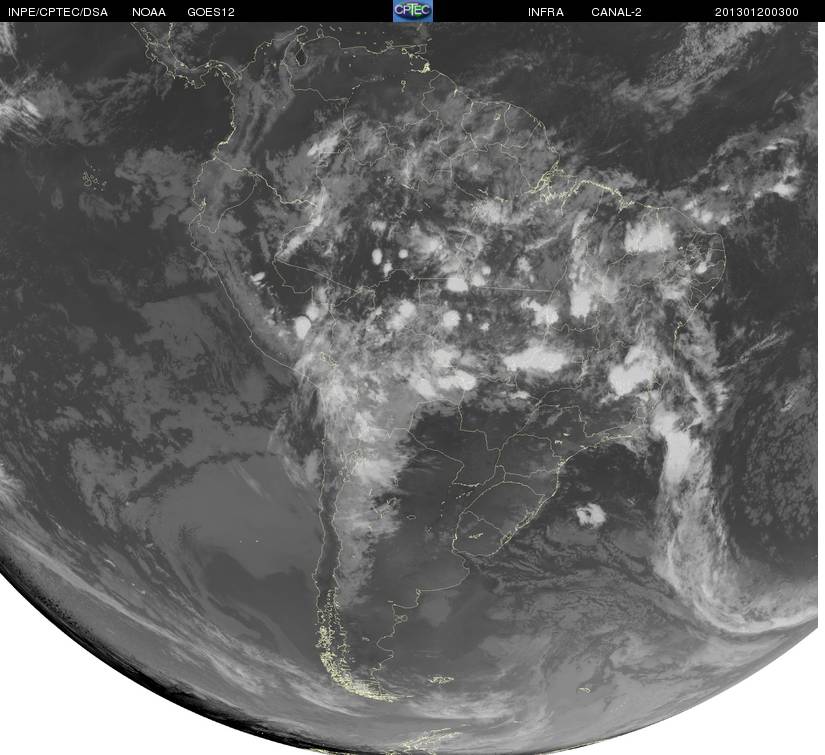Click the INFRA label in header
Viewport: 825px width, 755px height.
tap(546, 12)
